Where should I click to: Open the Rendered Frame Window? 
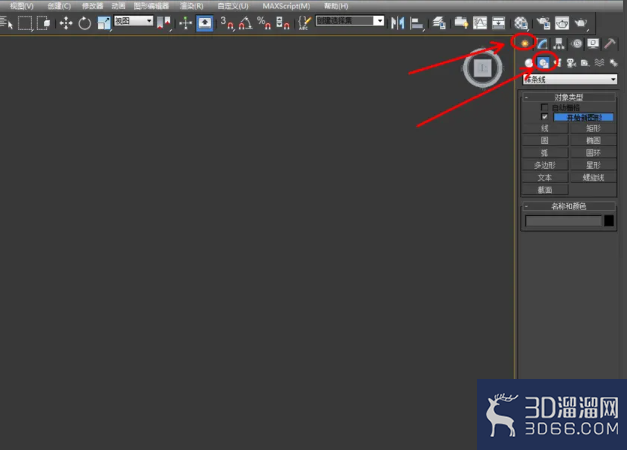(562, 23)
